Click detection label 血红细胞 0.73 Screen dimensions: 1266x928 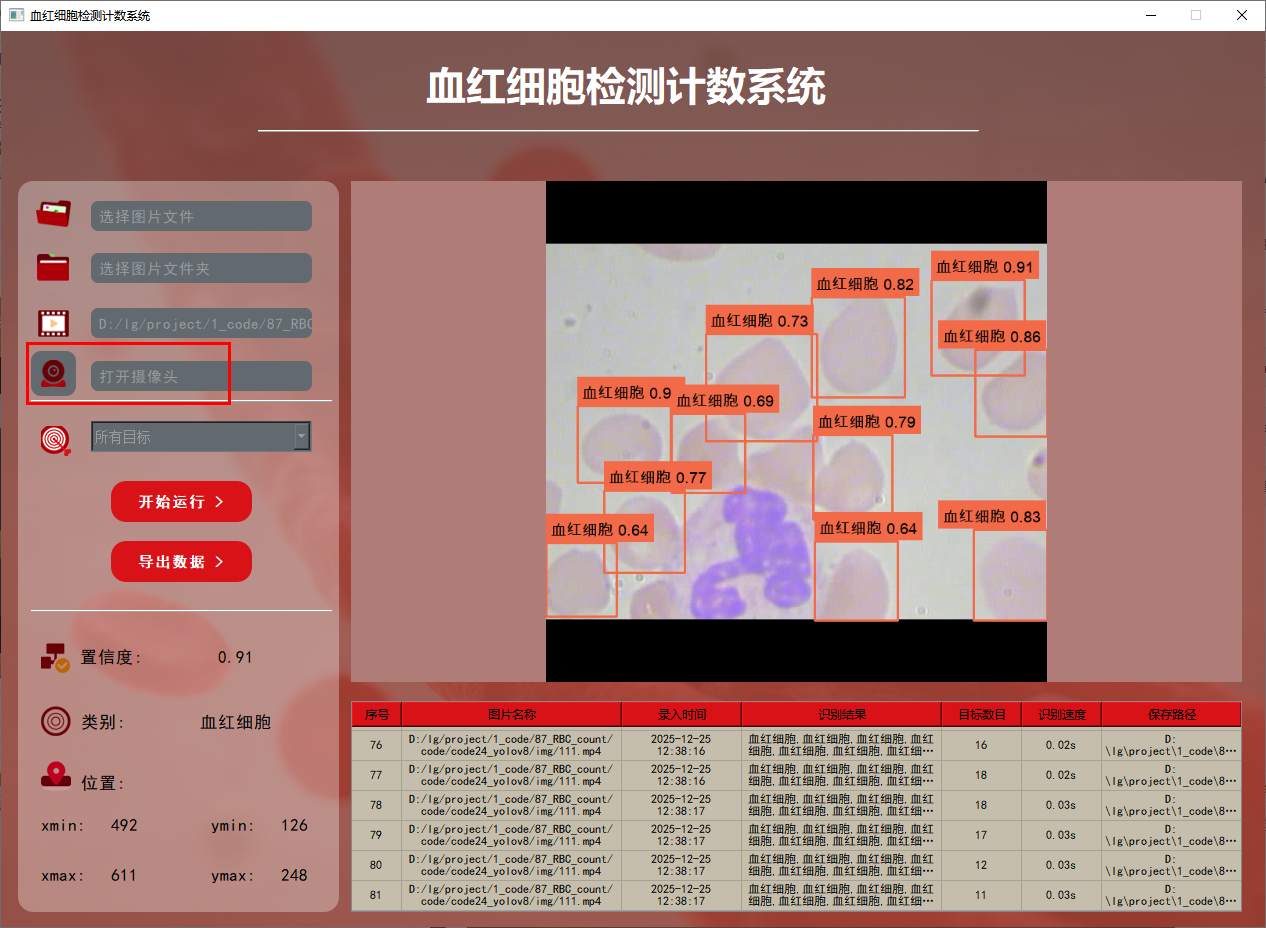click(x=760, y=320)
